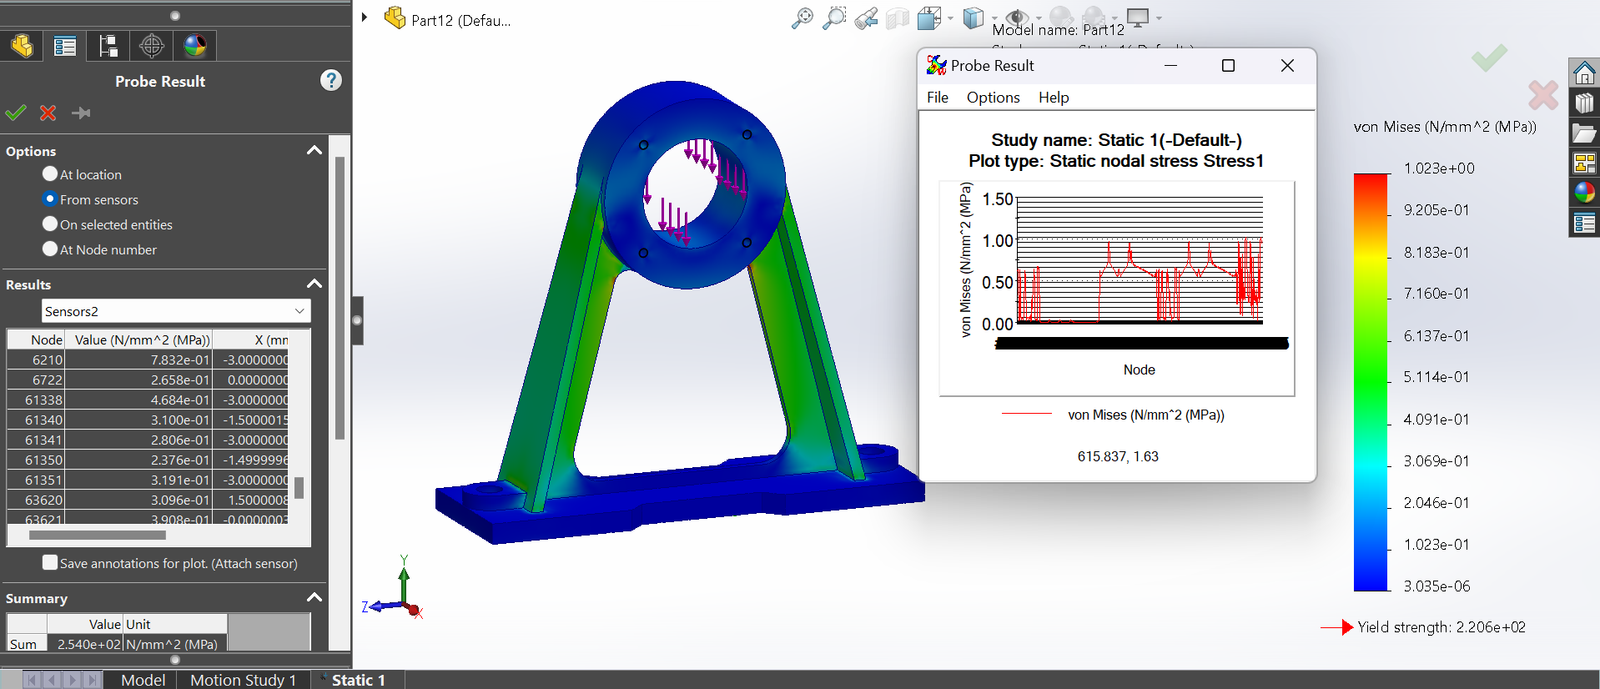The height and width of the screenshot is (689, 1600).
Task: Open the Options menu in Probe Result window
Action: pyautogui.click(x=992, y=97)
